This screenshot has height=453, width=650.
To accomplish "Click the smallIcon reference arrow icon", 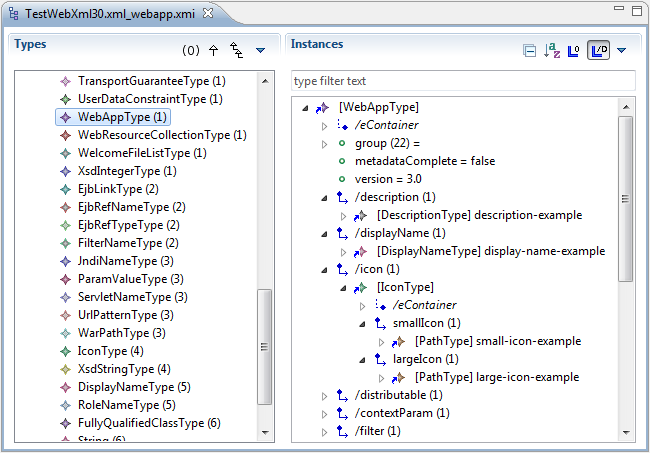I will point(380,323).
